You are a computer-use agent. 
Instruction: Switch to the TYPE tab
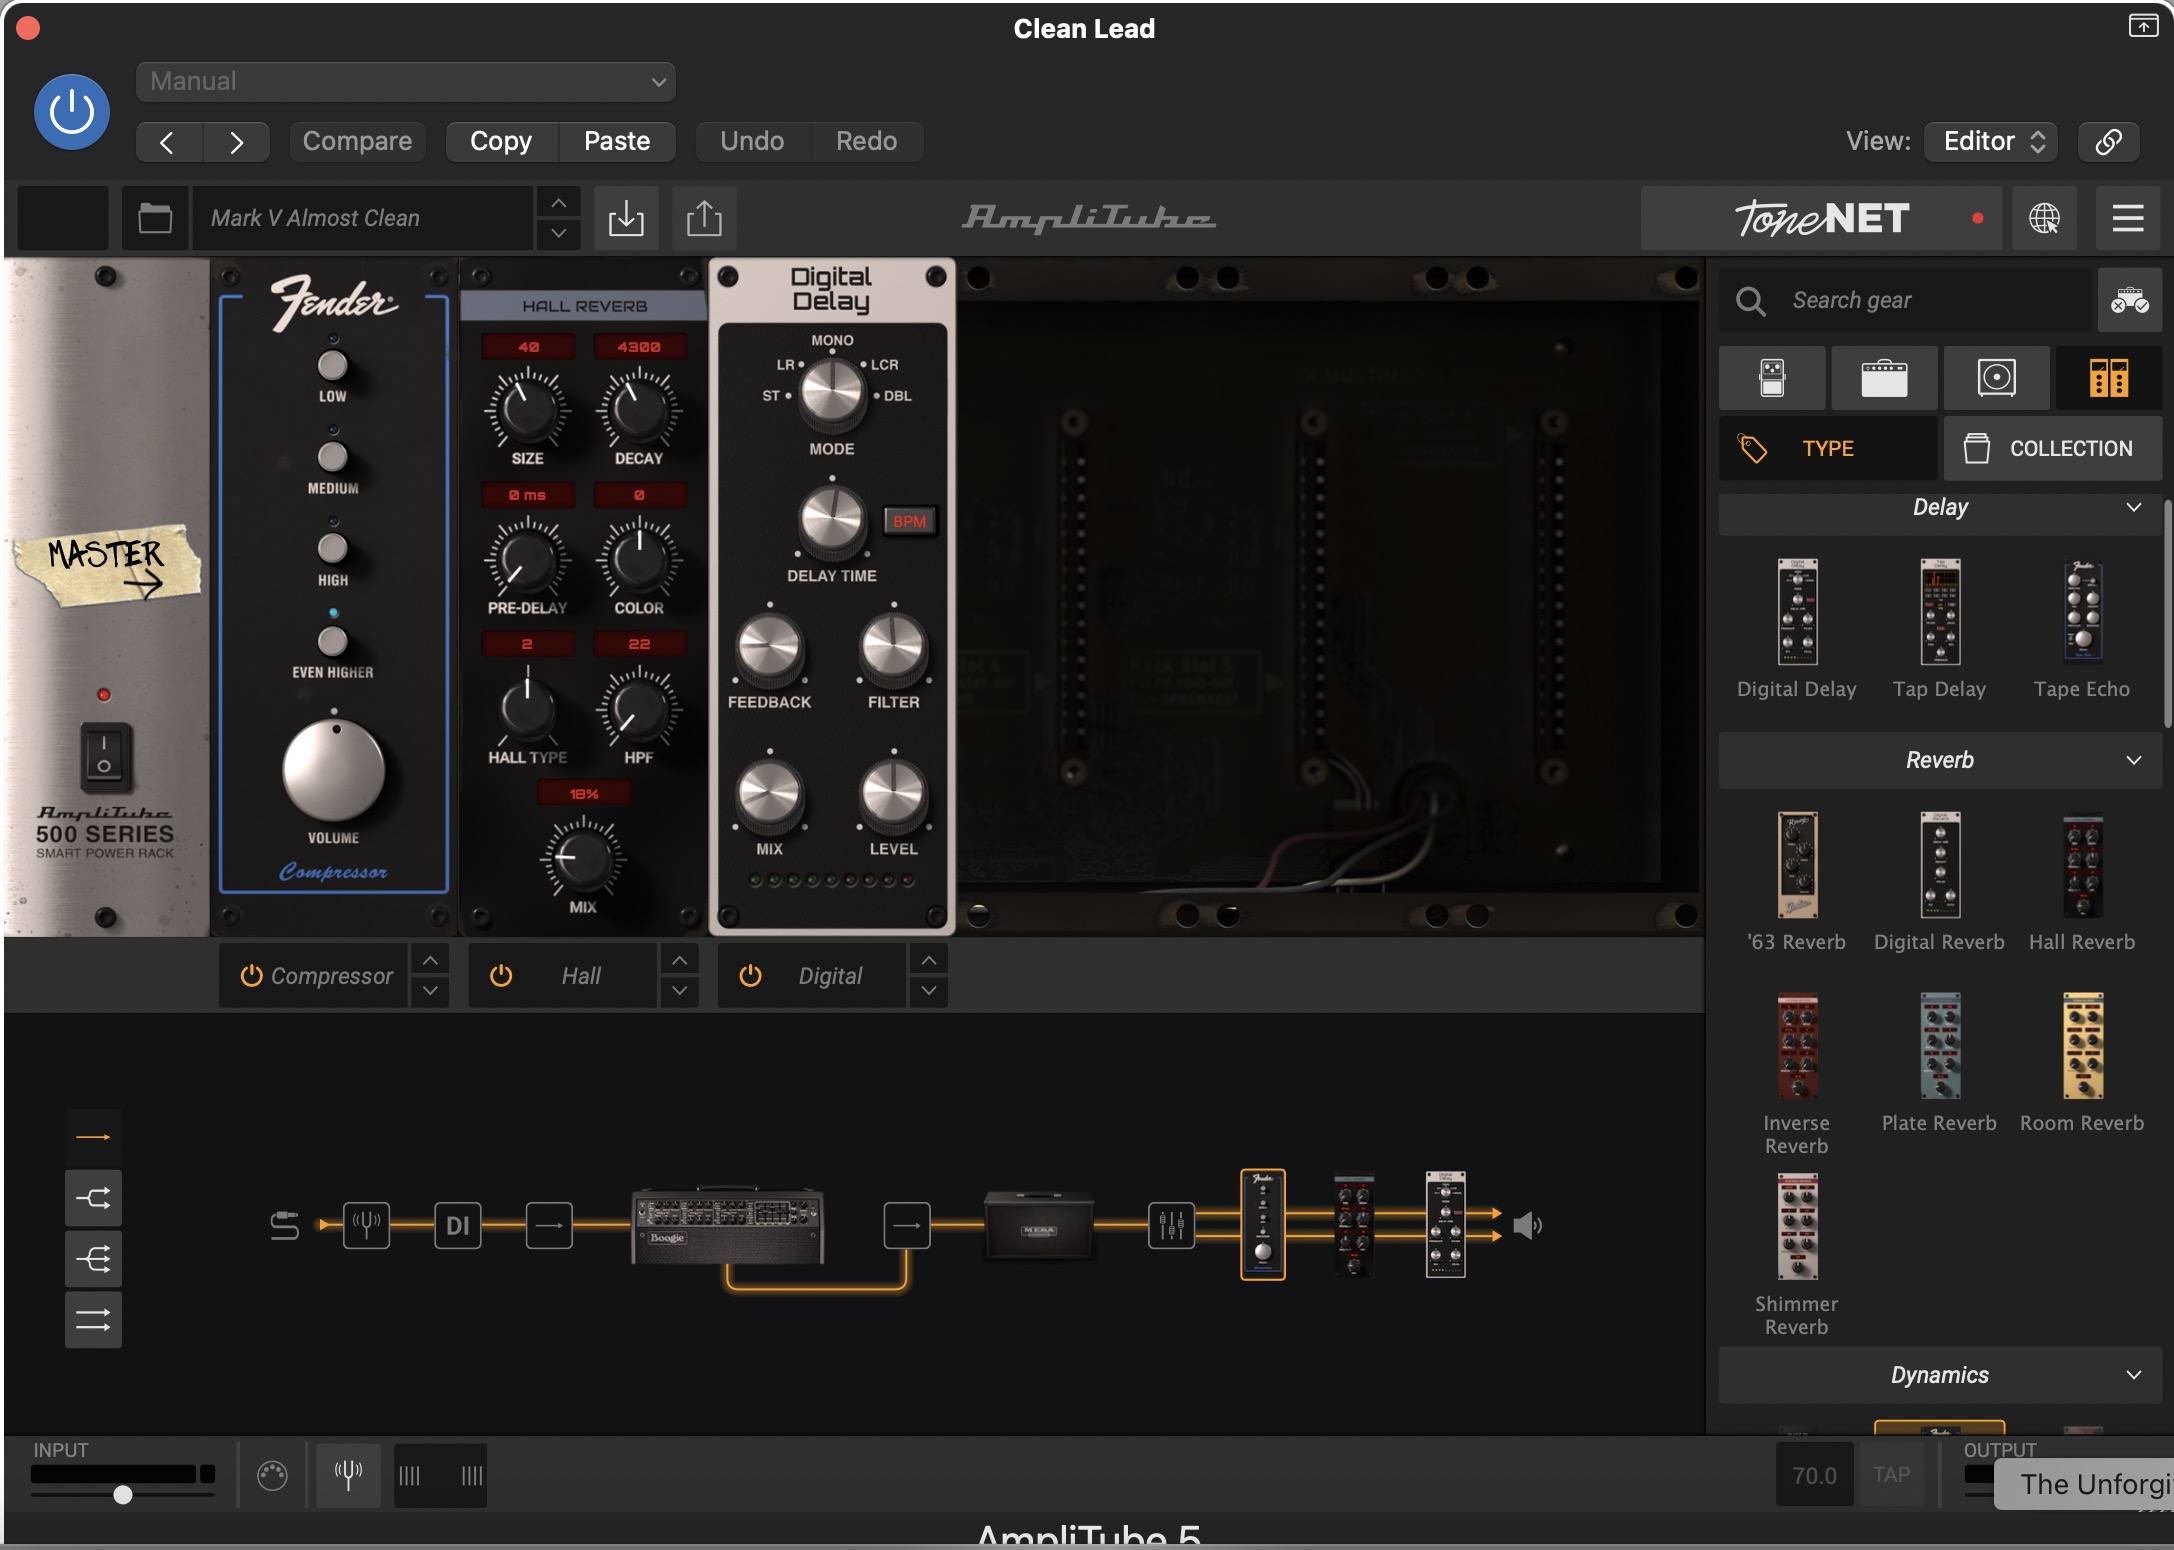1828,448
